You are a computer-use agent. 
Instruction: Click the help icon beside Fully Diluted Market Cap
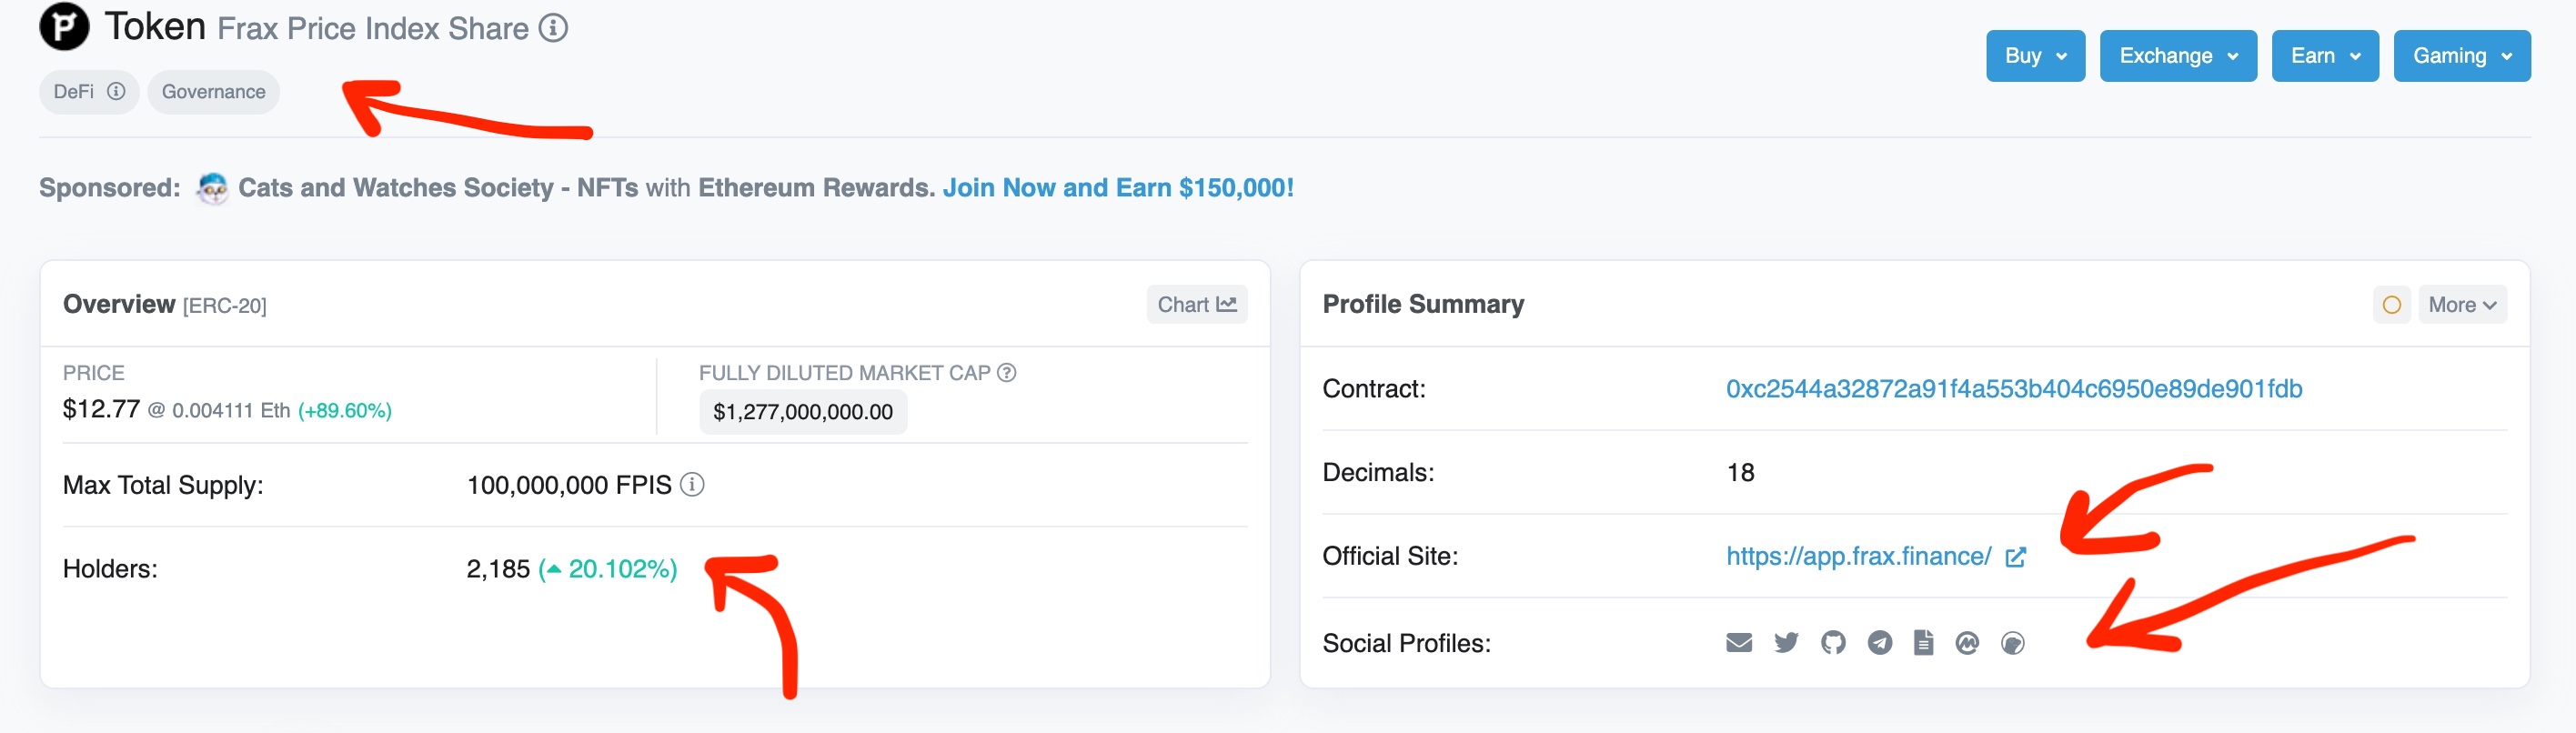click(x=1007, y=372)
